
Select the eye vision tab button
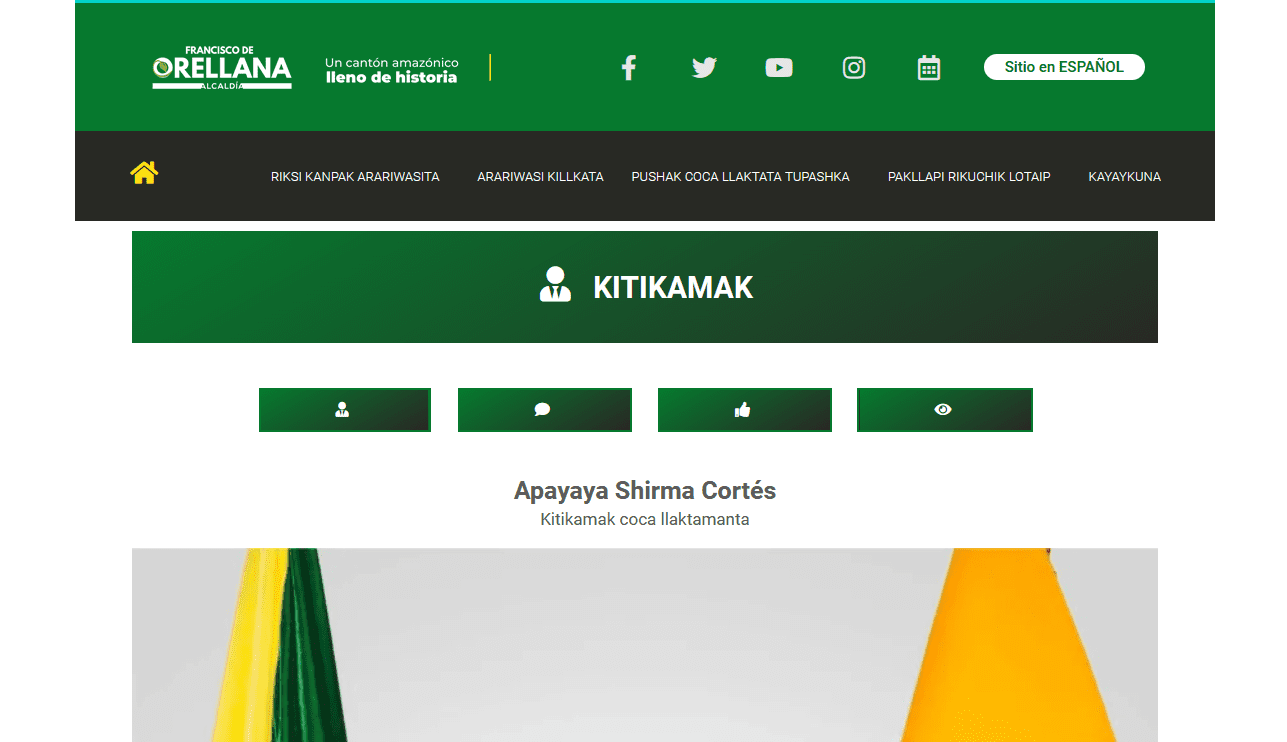945,410
